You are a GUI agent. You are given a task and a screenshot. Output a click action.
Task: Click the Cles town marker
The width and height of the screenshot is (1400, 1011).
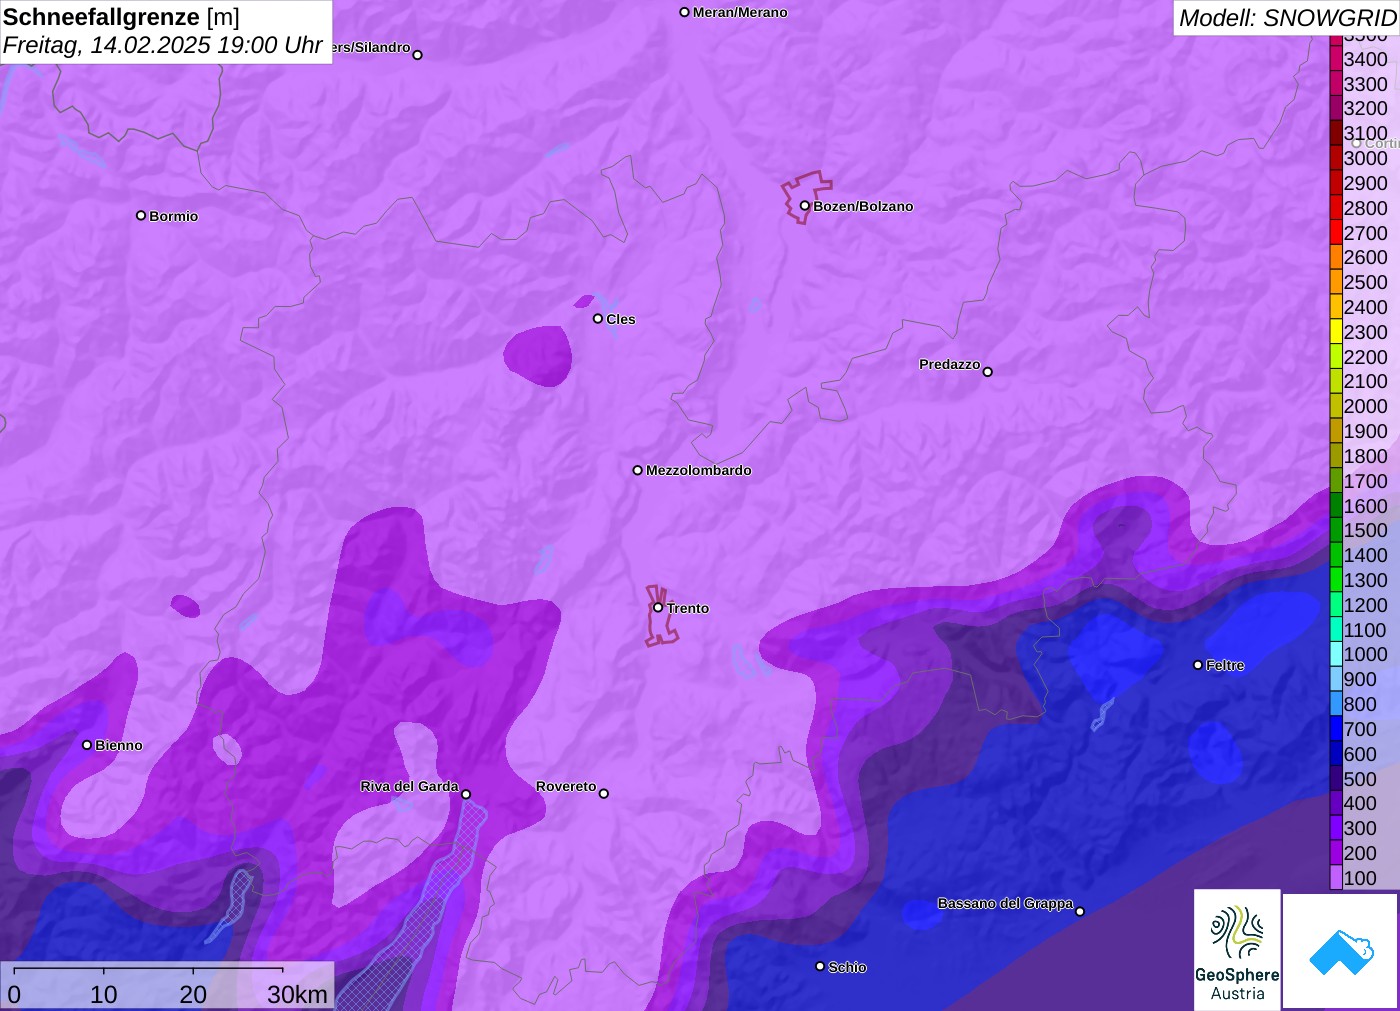click(x=597, y=319)
